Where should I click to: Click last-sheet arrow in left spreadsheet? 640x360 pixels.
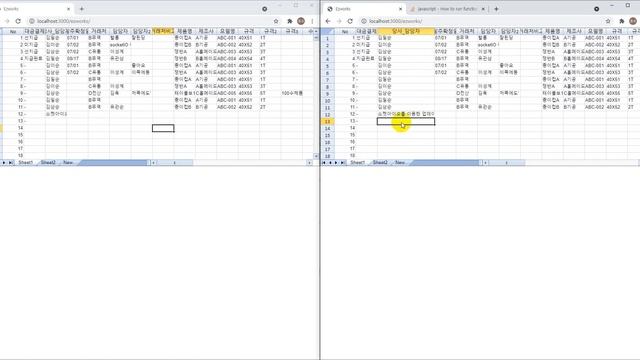click(x=11, y=162)
